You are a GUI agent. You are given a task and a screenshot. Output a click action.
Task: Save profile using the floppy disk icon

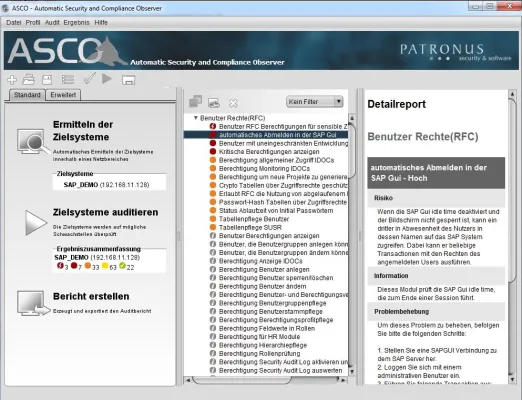(47, 80)
